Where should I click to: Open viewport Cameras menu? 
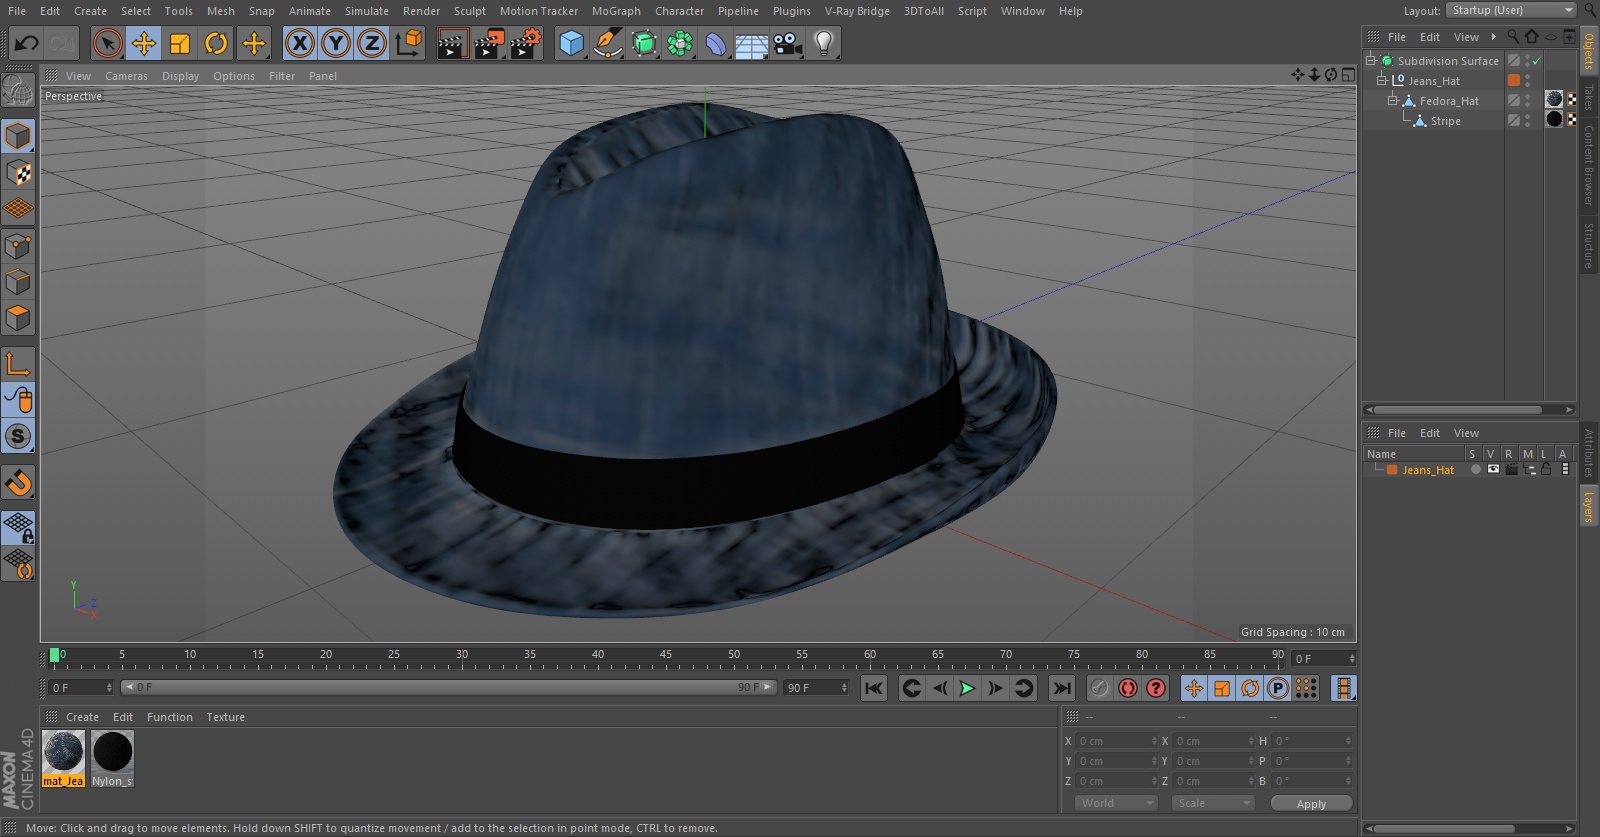tap(126, 76)
